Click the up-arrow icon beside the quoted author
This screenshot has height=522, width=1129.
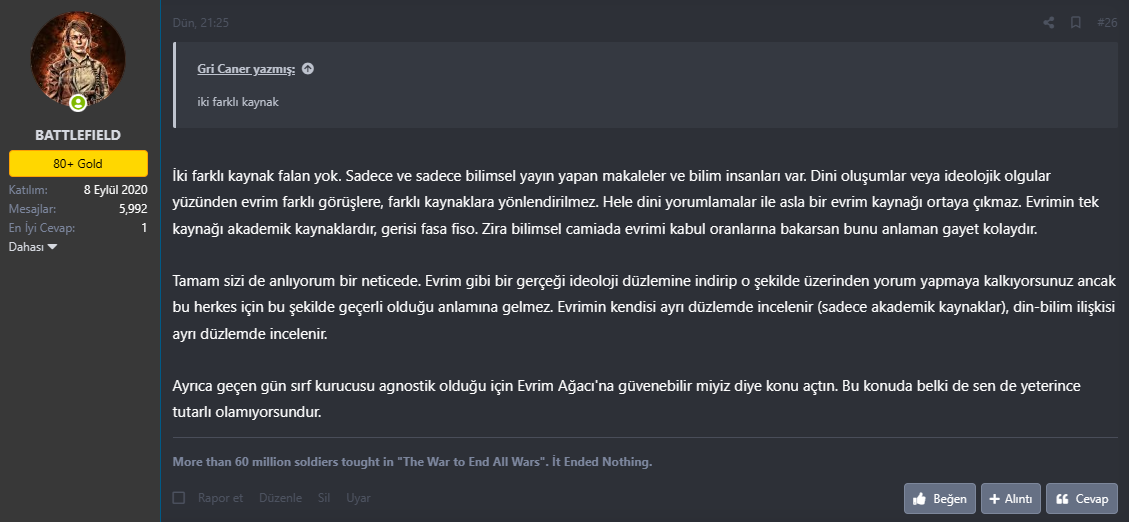tap(308, 69)
